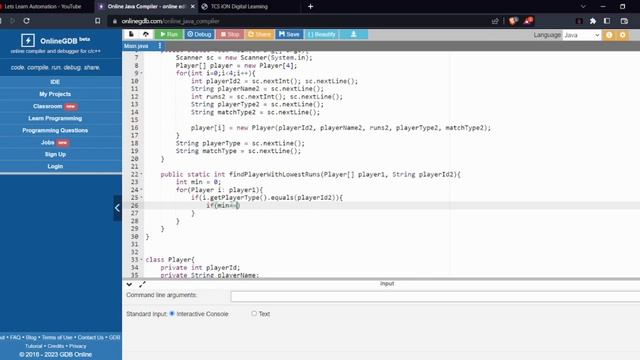Place cursor on line 26 if(min statement
Viewport: 640px width, 360px height.
click(x=223, y=205)
